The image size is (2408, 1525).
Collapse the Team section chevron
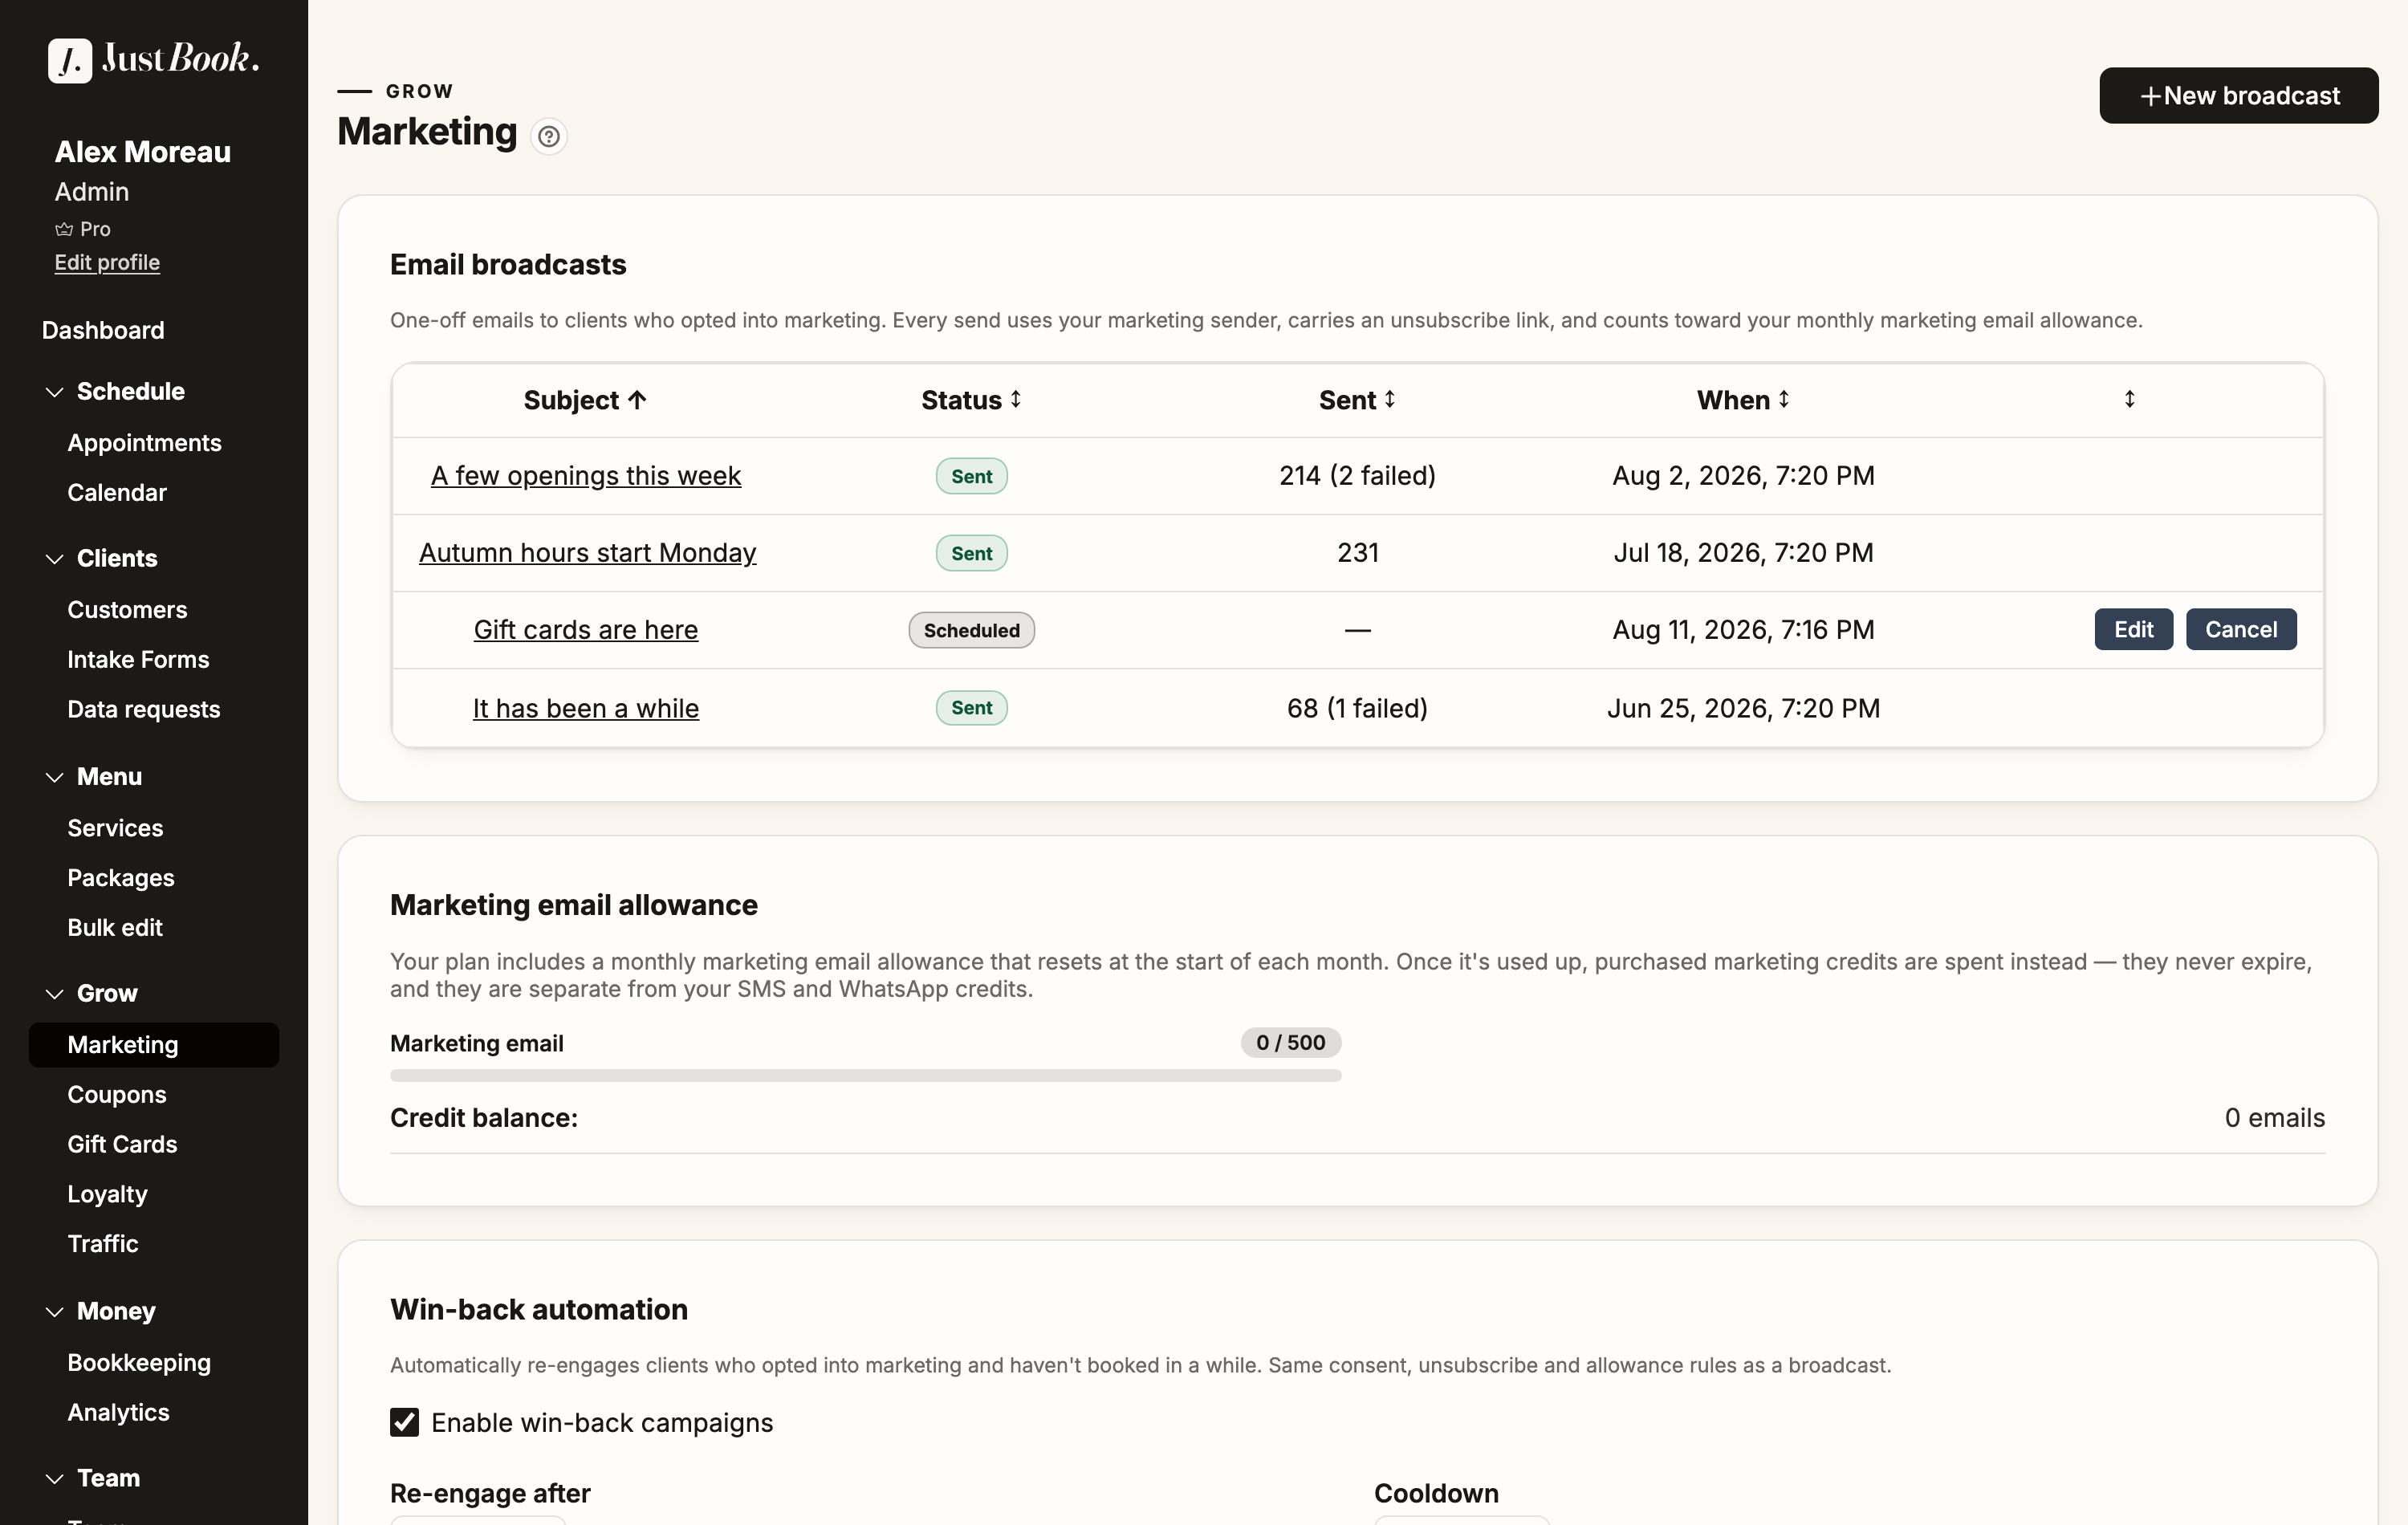point(55,1479)
